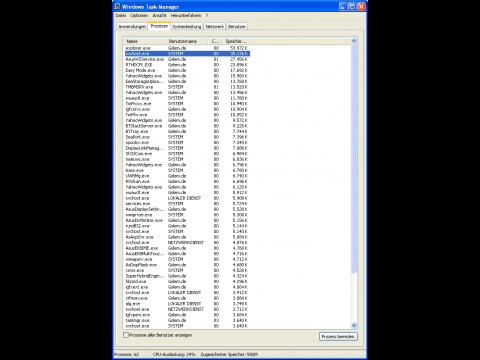Open the ? help menu
This screenshot has height=360, width=480.
206,15
